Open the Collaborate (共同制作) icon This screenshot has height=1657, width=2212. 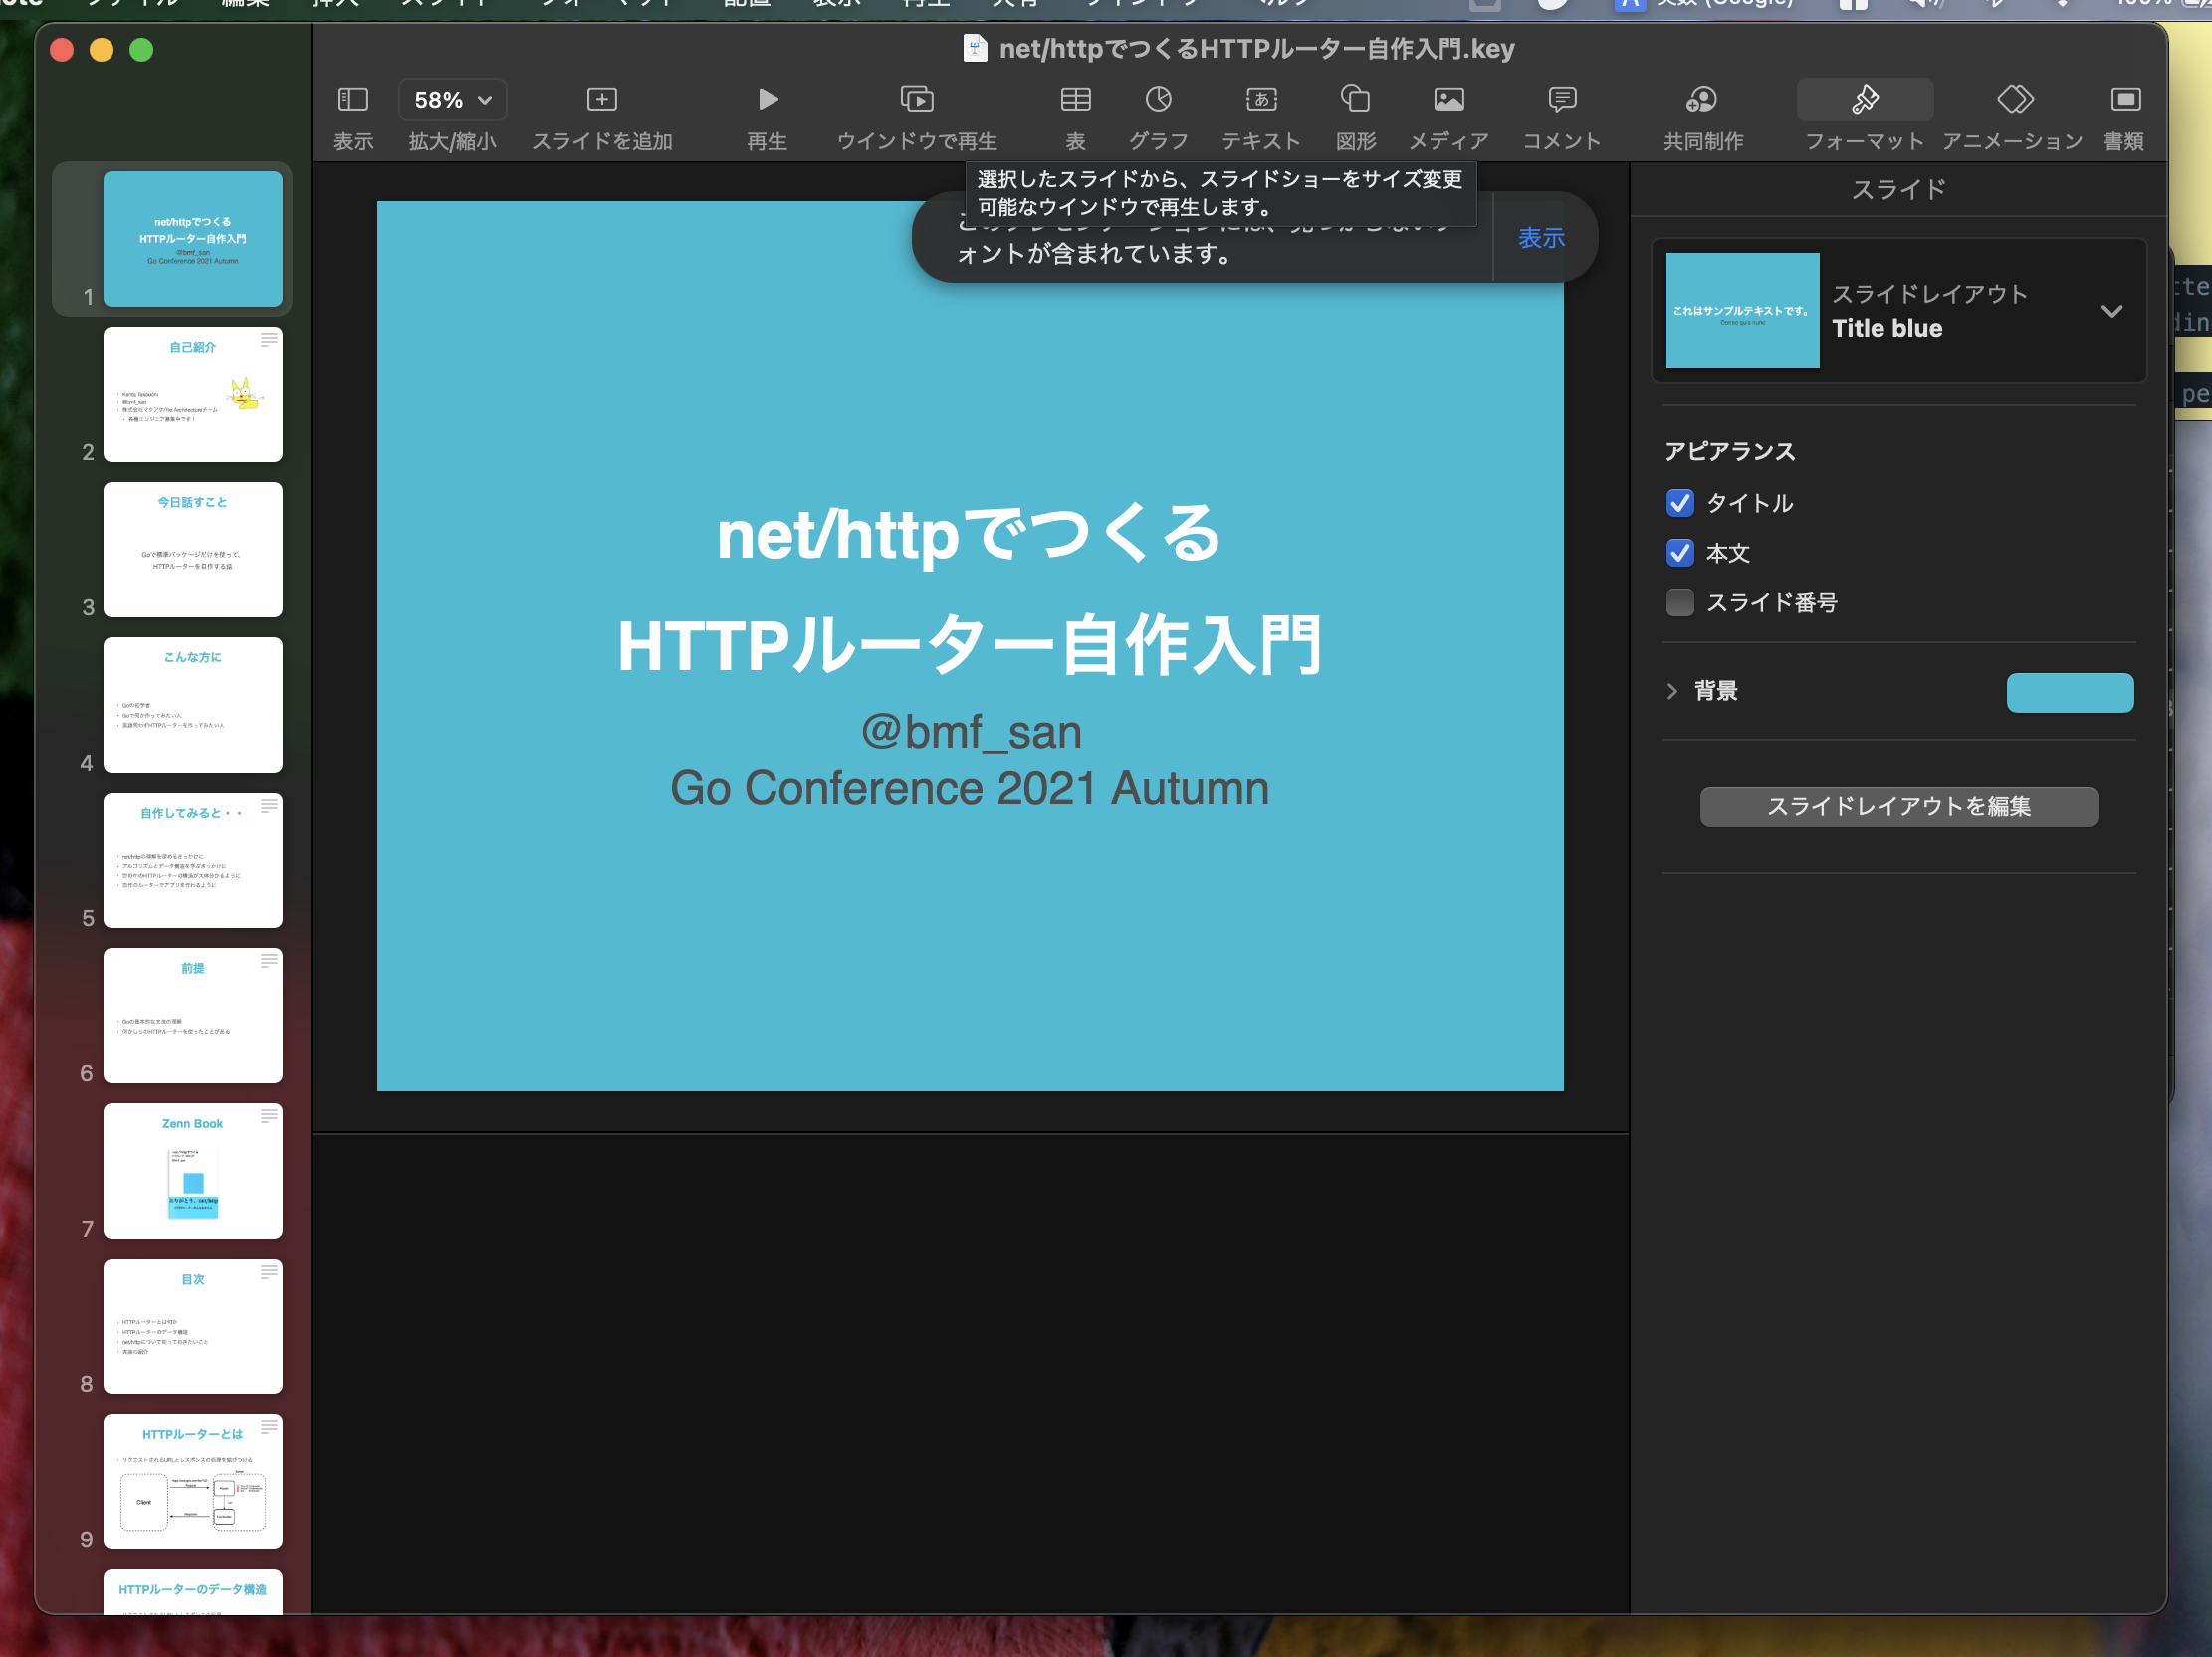1702,100
